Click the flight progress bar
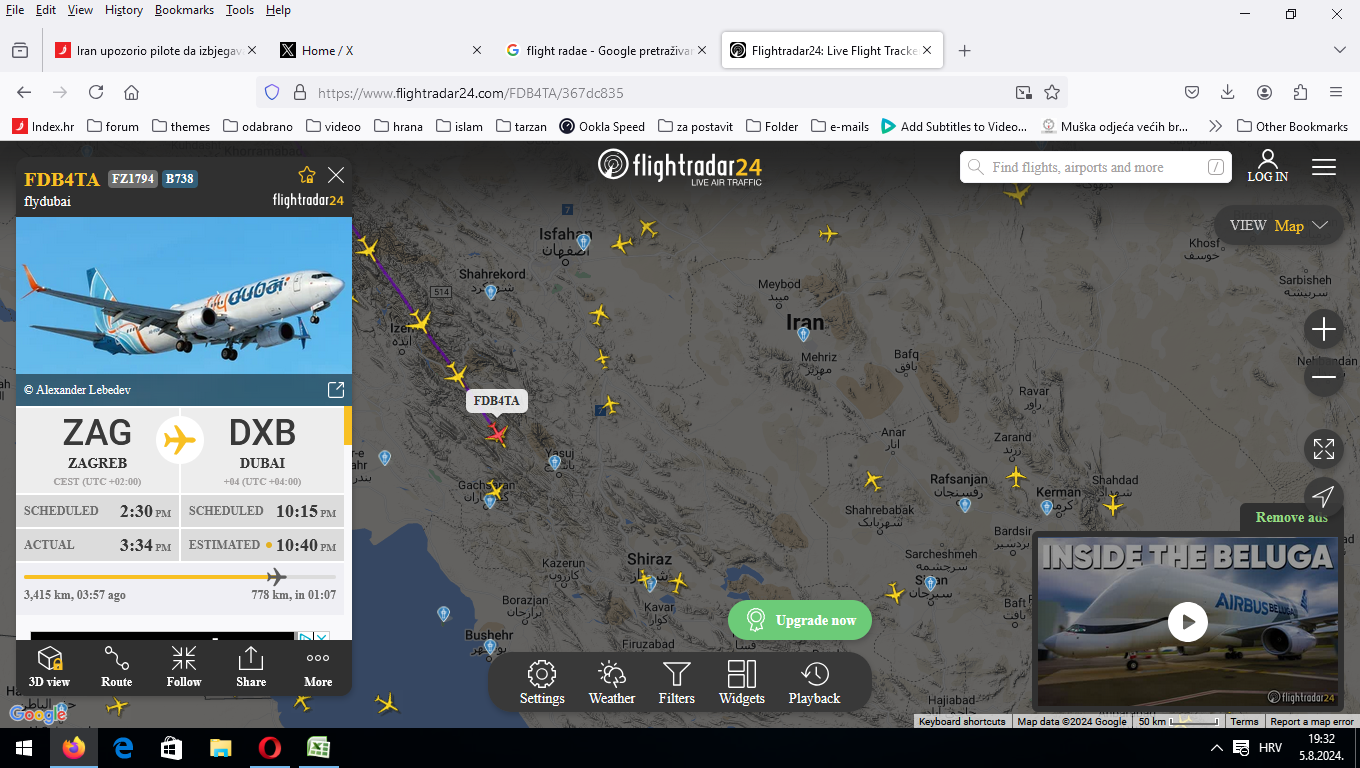This screenshot has height=768, width=1360. click(x=180, y=577)
